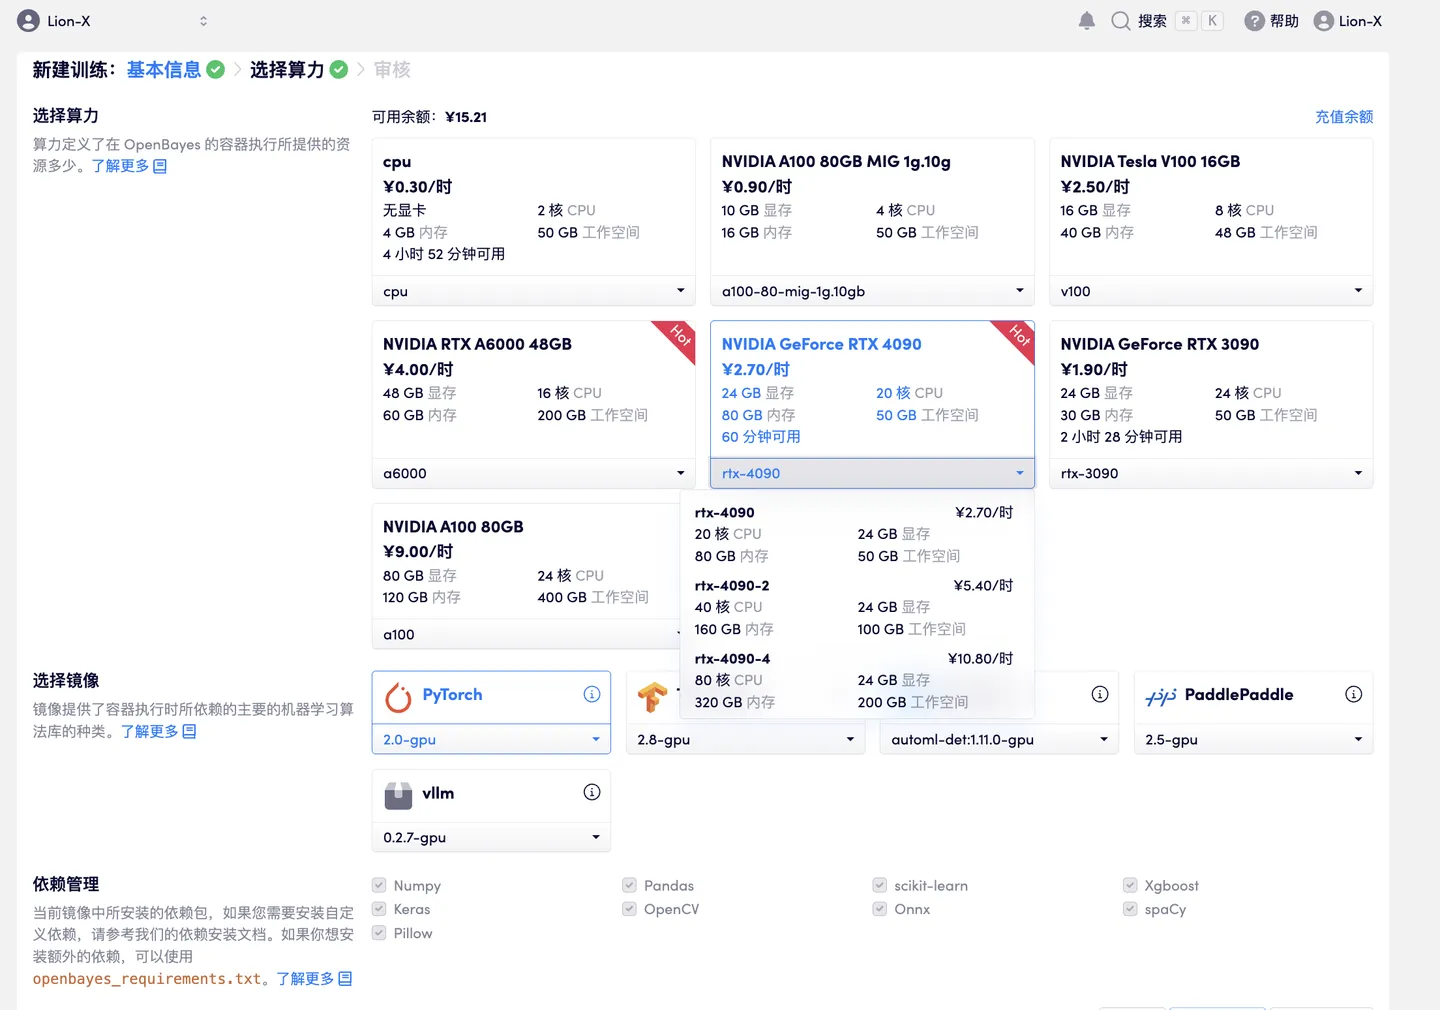Open the openbayes_requirements.txt link
The height and width of the screenshot is (1010, 1440).
pyautogui.click(x=146, y=978)
